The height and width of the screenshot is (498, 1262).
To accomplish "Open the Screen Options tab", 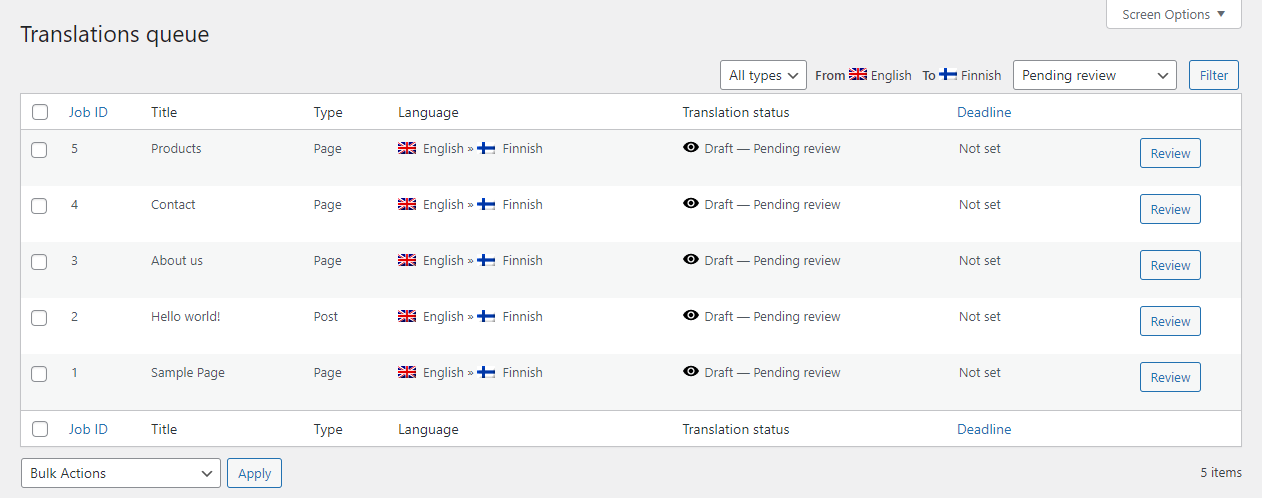I will [1174, 14].
